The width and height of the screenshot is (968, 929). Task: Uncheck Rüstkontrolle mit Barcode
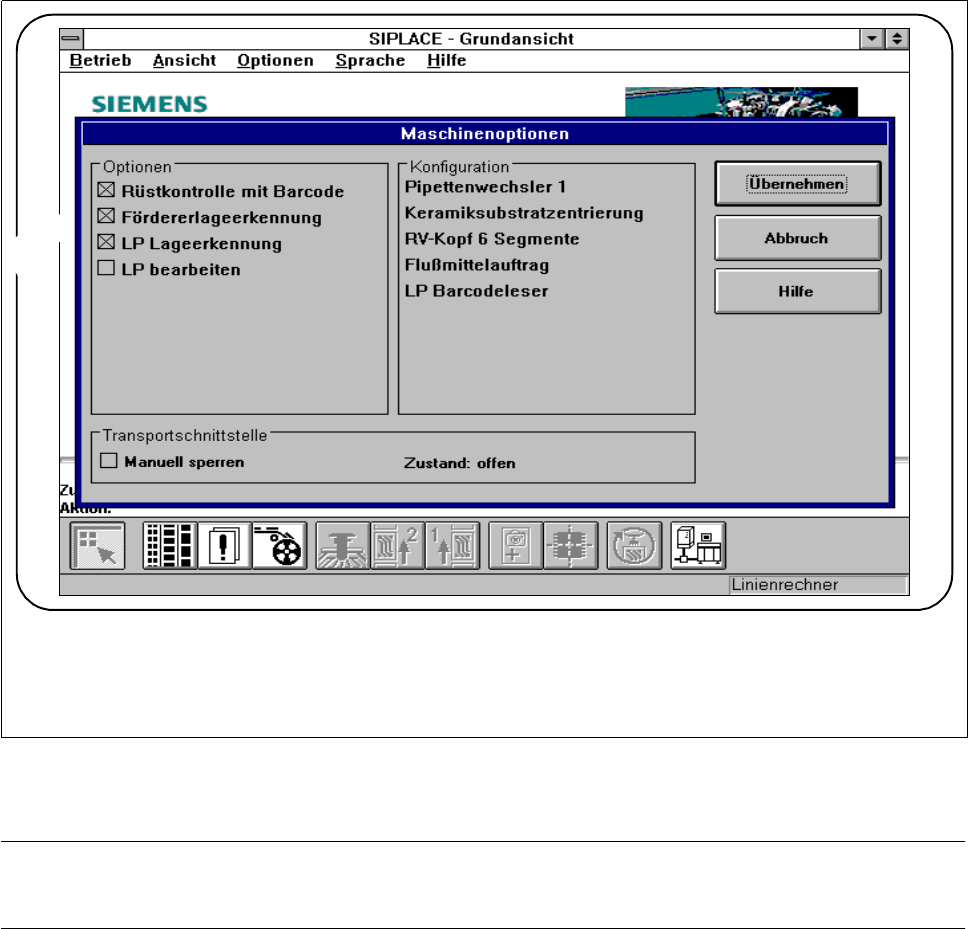(106, 190)
